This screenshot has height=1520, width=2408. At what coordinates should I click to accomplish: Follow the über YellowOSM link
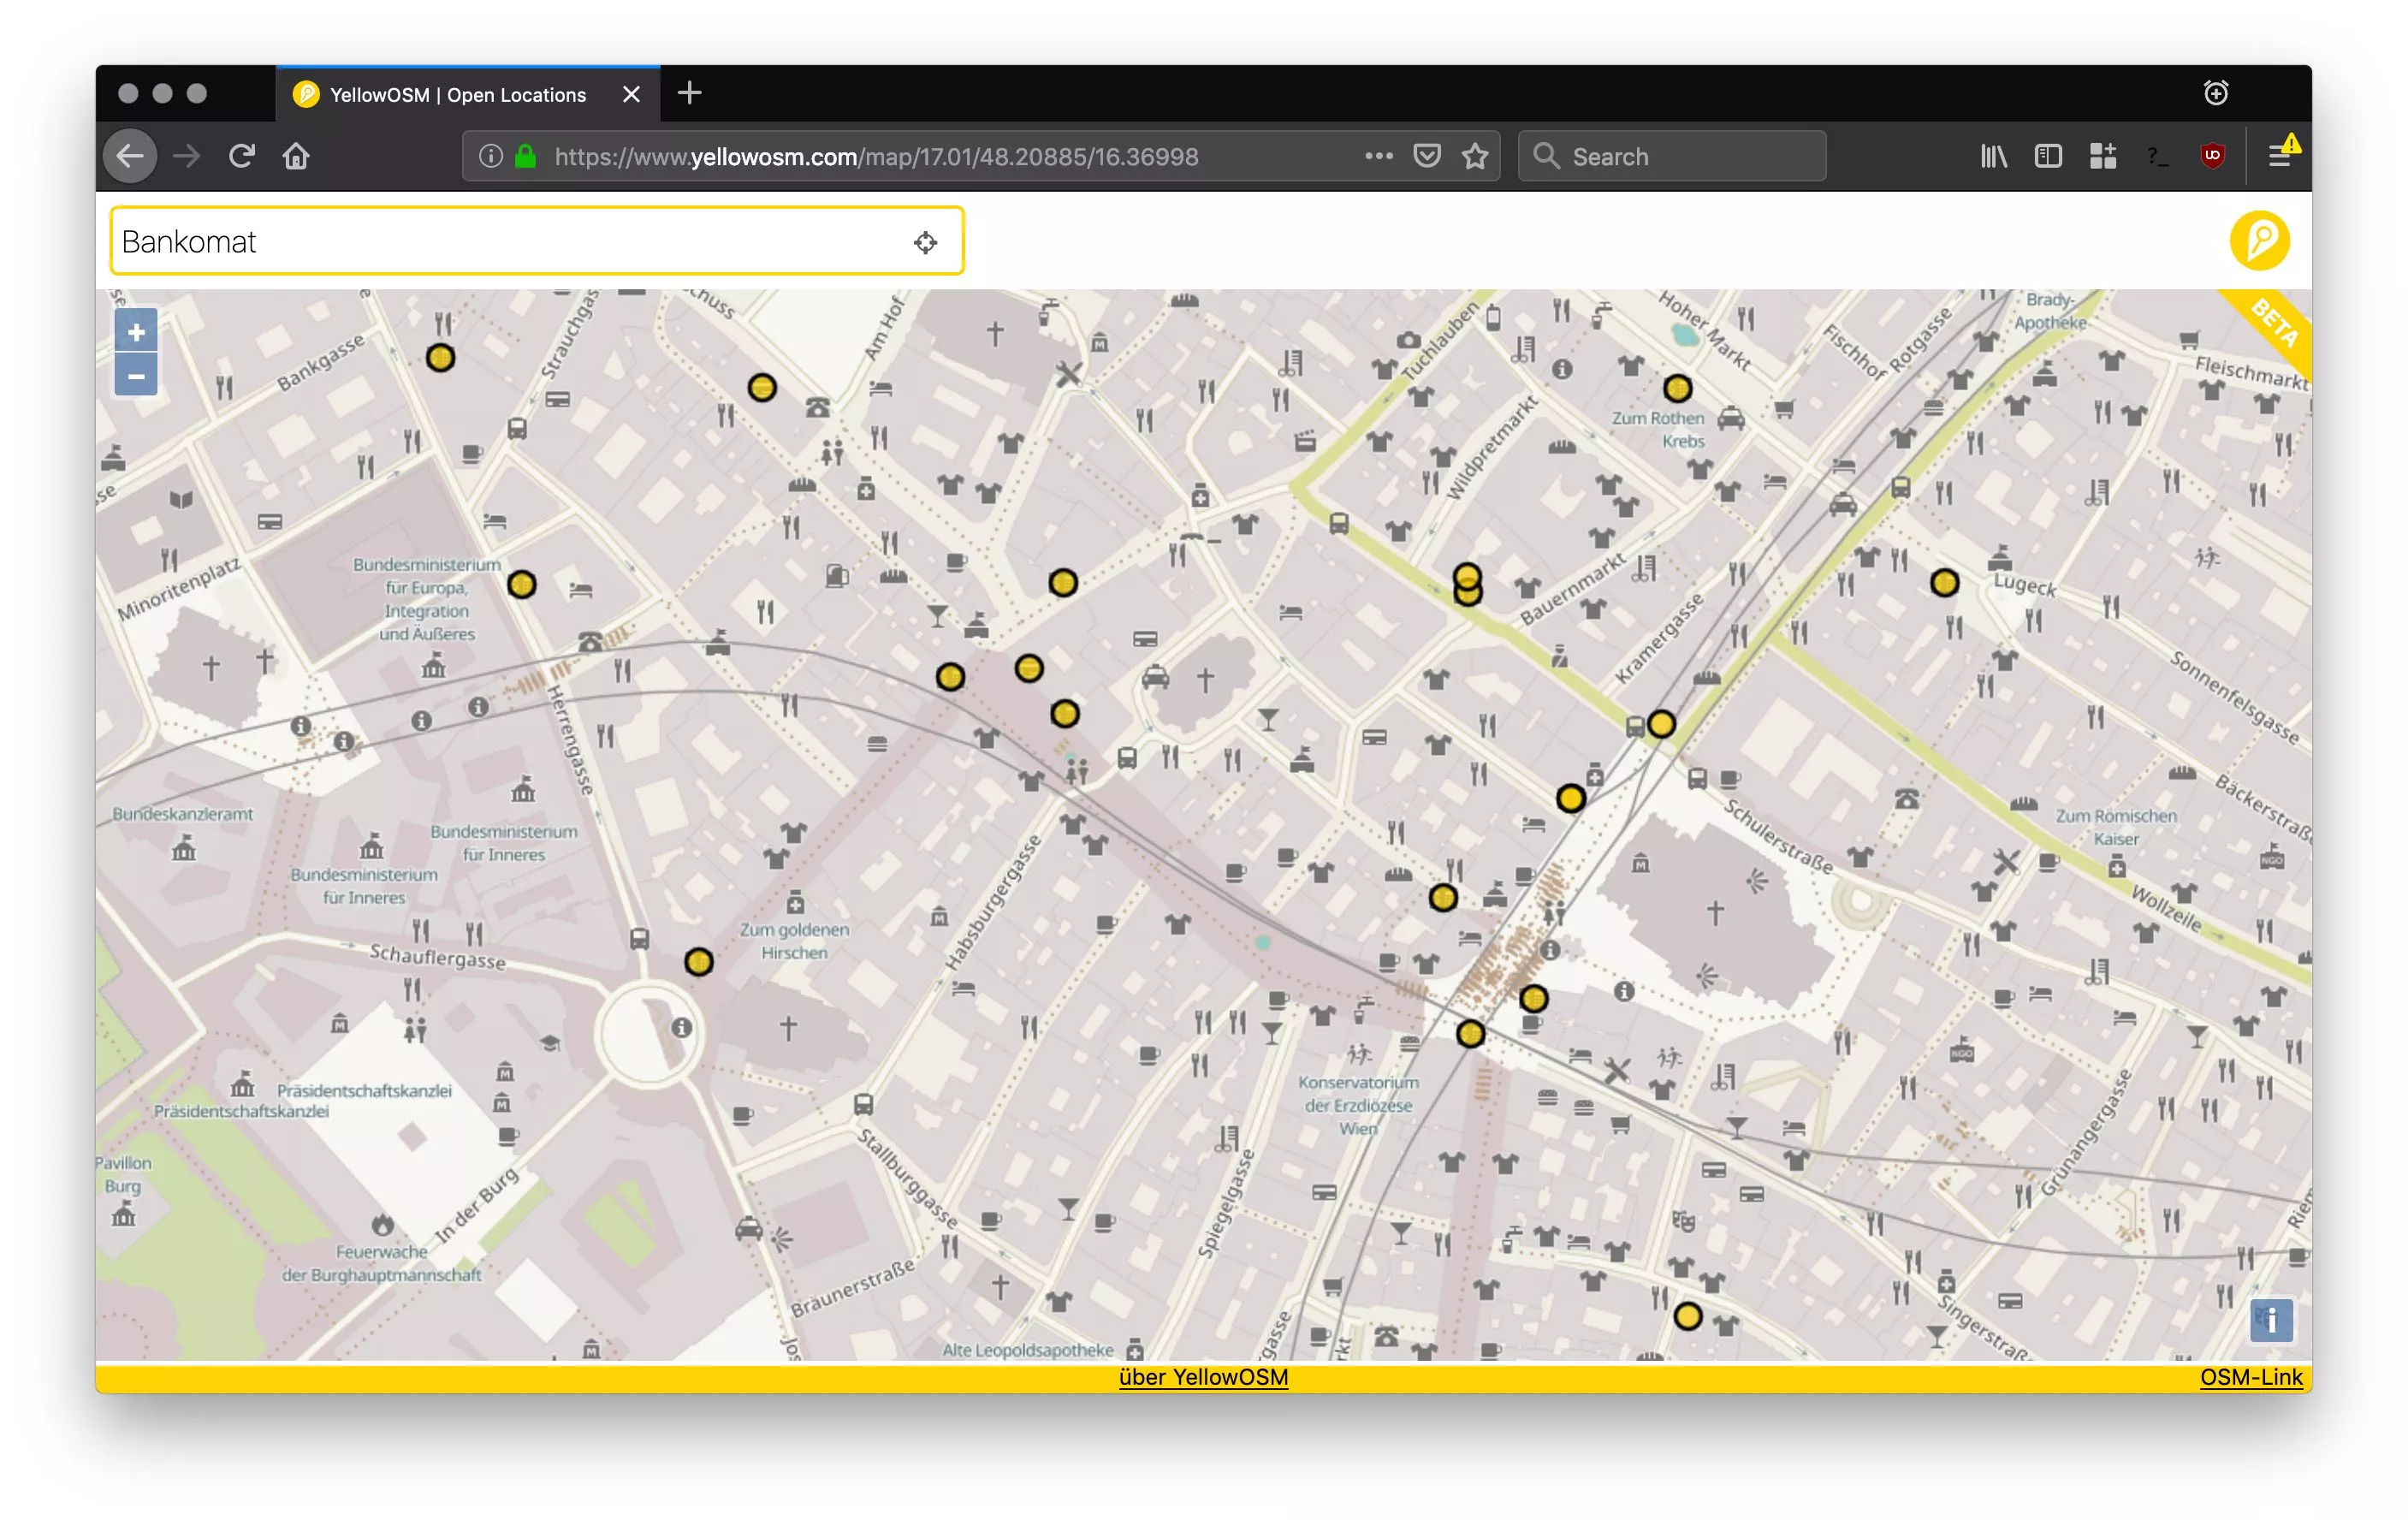point(1202,1377)
